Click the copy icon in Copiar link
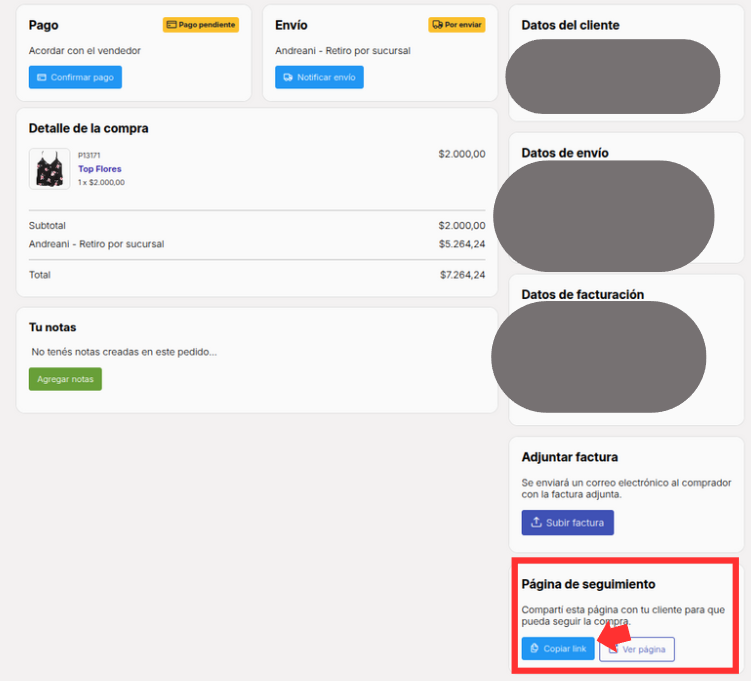This screenshot has width=751, height=681. click(x=535, y=648)
